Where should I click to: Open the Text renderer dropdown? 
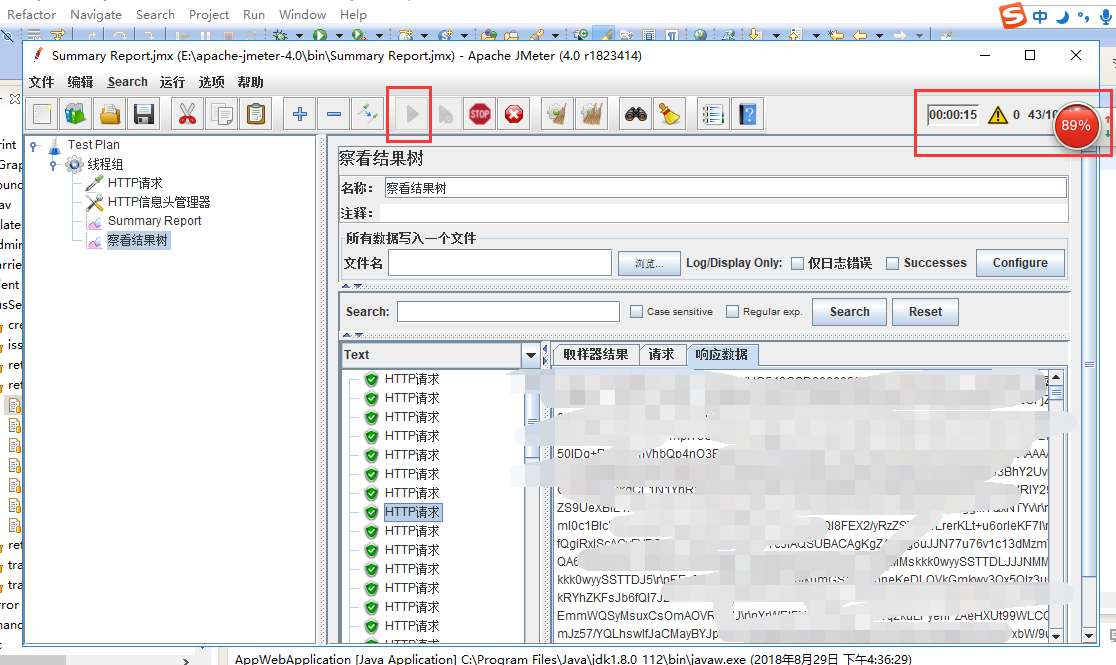531,355
